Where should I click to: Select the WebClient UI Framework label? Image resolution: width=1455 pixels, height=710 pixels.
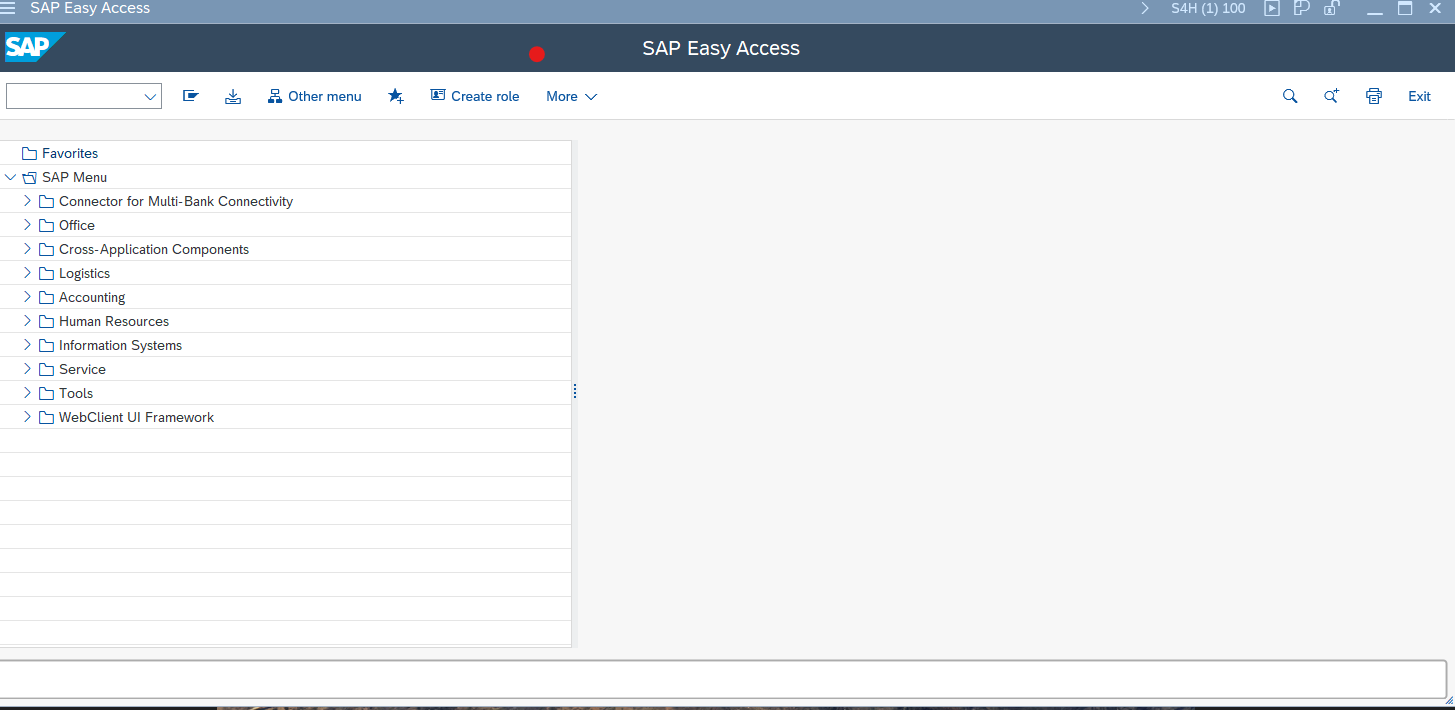136,417
